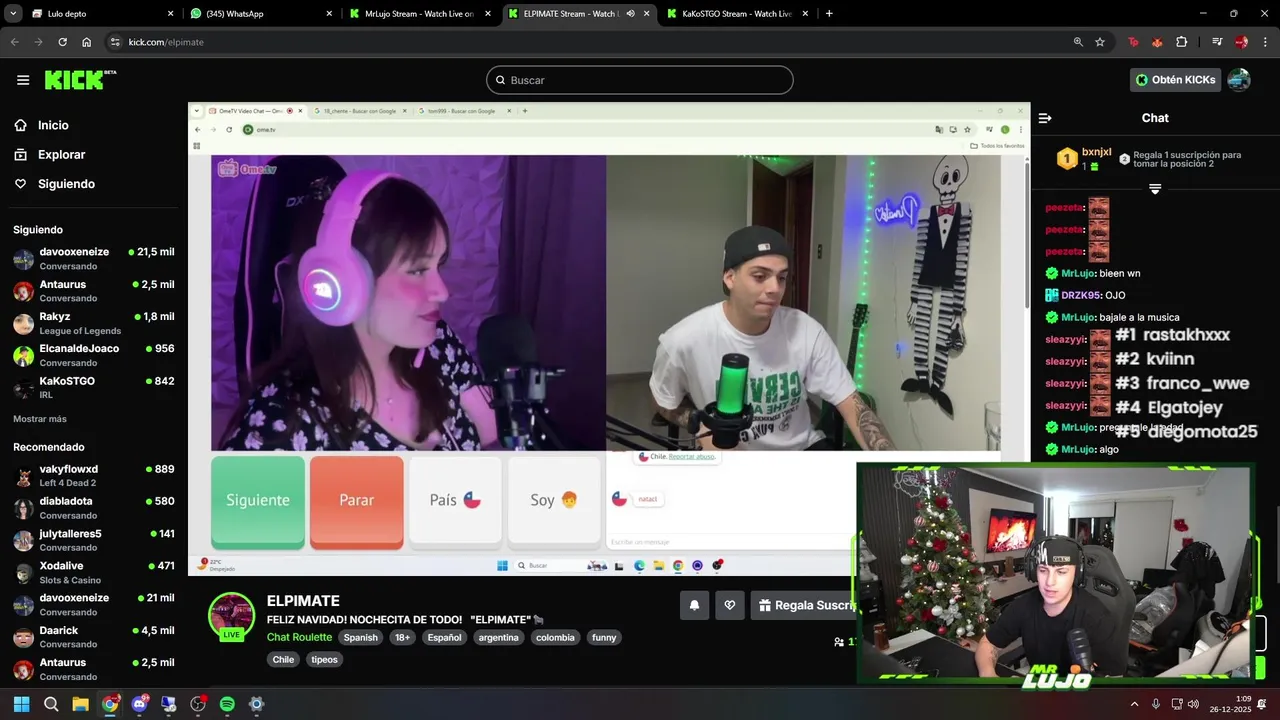Click the taskbar microphone icon

tap(1156, 704)
